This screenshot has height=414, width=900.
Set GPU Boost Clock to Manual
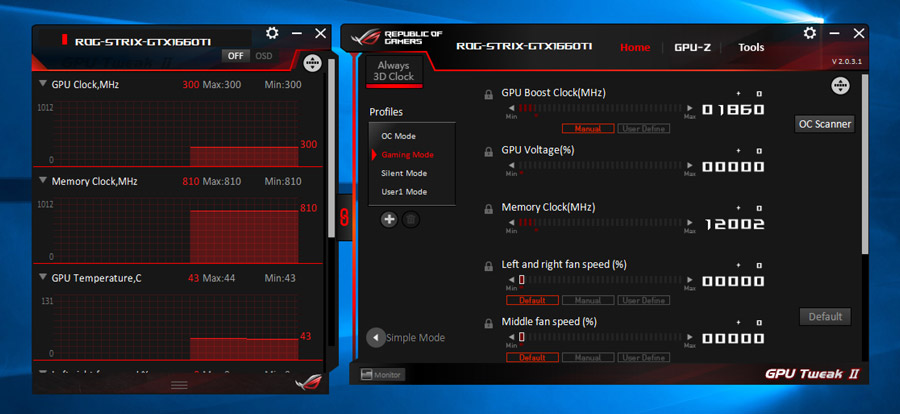coord(588,129)
